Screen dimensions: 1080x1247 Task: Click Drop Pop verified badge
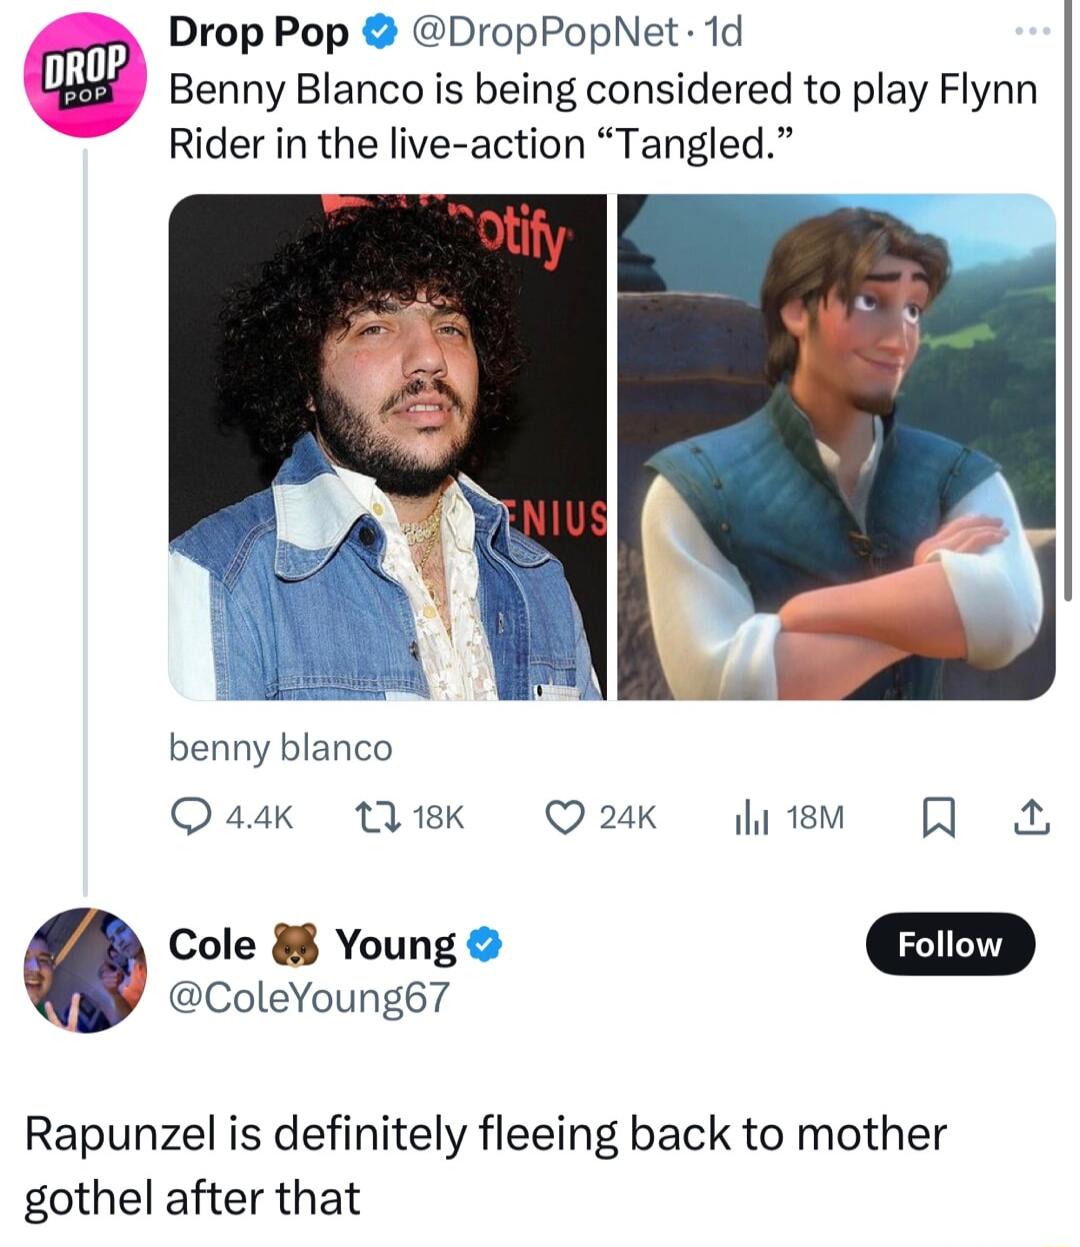pyautogui.click(x=376, y=34)
